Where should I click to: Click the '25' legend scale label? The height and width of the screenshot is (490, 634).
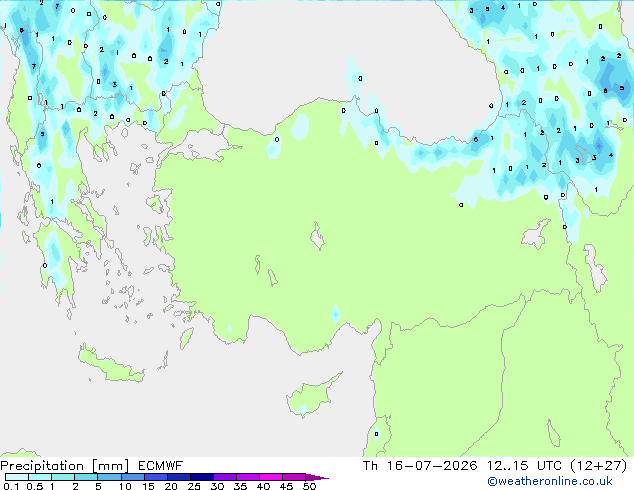coord(194,486)
